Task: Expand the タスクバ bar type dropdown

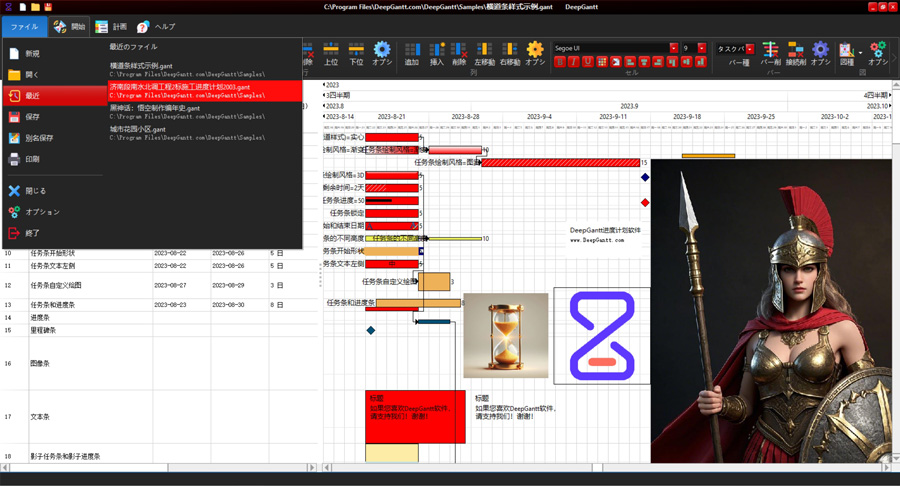Action: tap(749, 48)
